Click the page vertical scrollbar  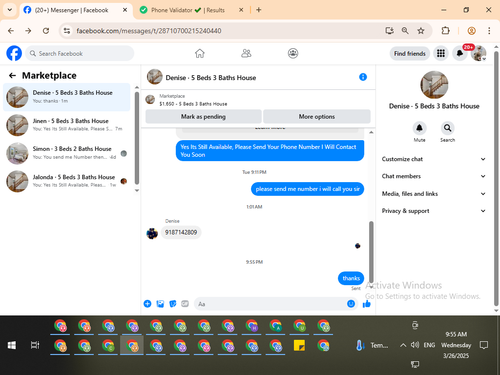pyautogui.click(x=496, y=178)
